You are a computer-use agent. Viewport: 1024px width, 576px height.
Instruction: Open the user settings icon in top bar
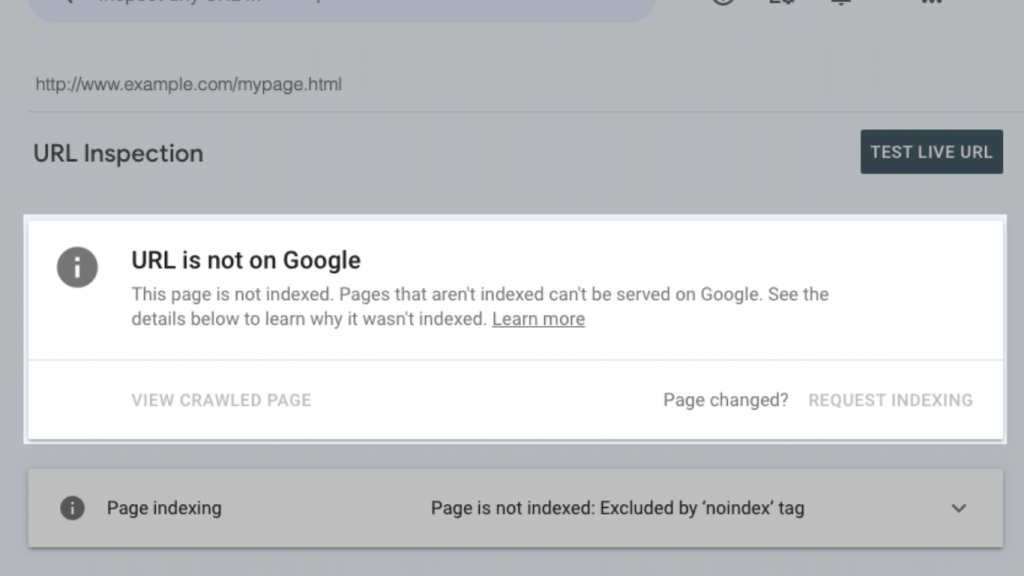coord(781,2)
